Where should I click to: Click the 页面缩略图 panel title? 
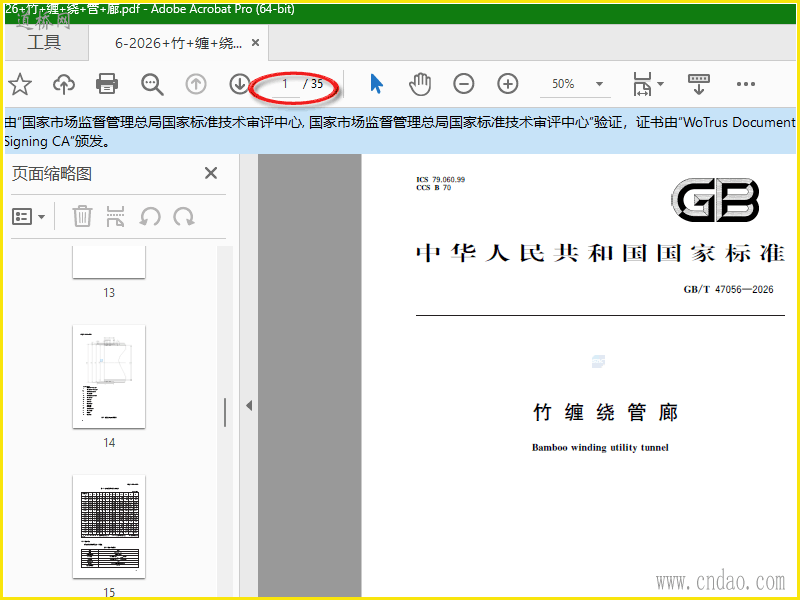(x=52, y=174)
